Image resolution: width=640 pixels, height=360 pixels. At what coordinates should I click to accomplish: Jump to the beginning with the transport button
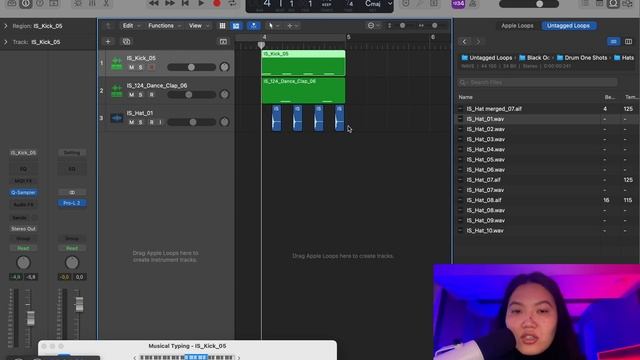pos(185,3)
